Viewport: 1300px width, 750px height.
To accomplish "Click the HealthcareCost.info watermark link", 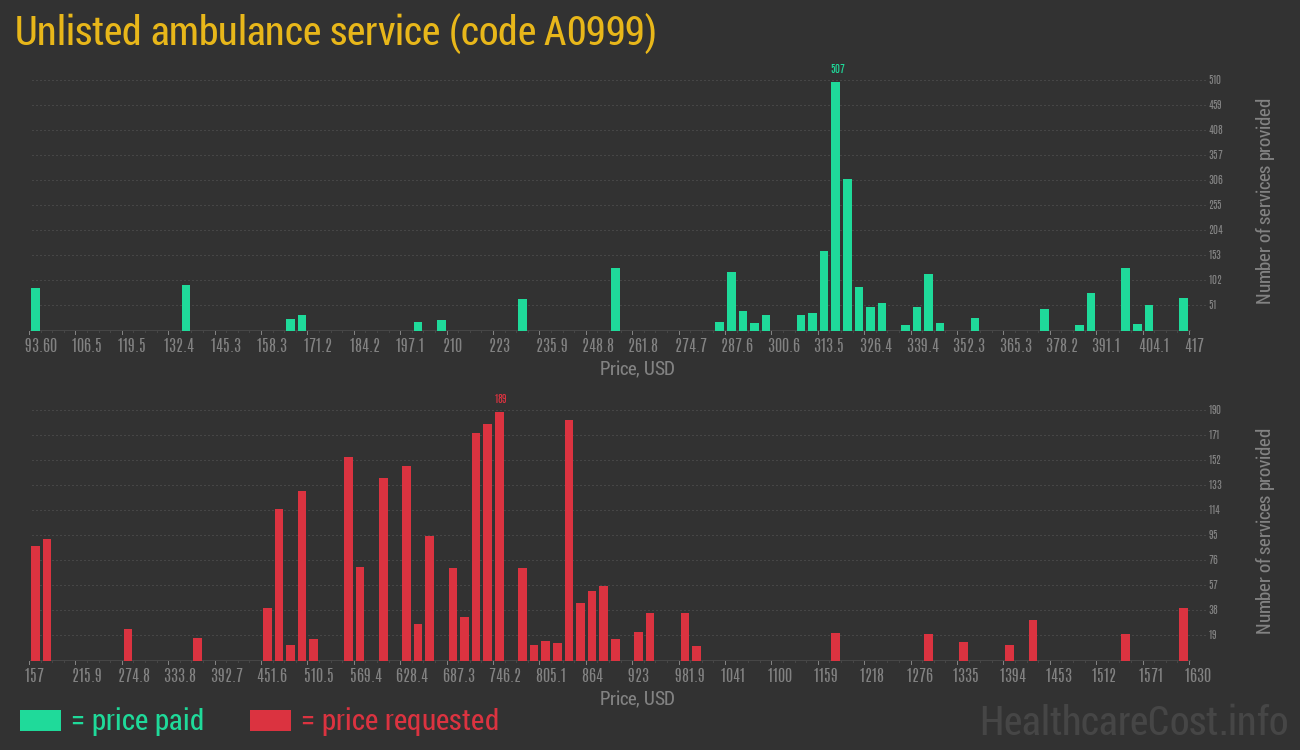I will pyautogui.click(x=1133, y=720).
